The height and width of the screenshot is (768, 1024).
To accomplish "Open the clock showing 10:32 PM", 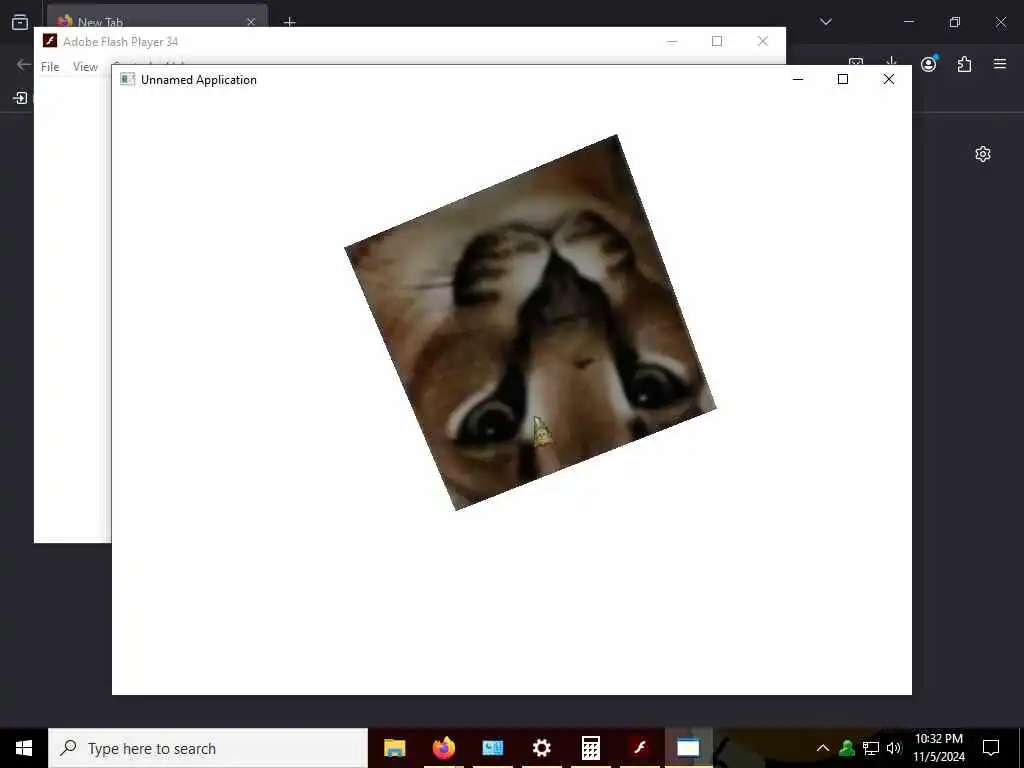I will pyautogui.click(x=938, y=748).
